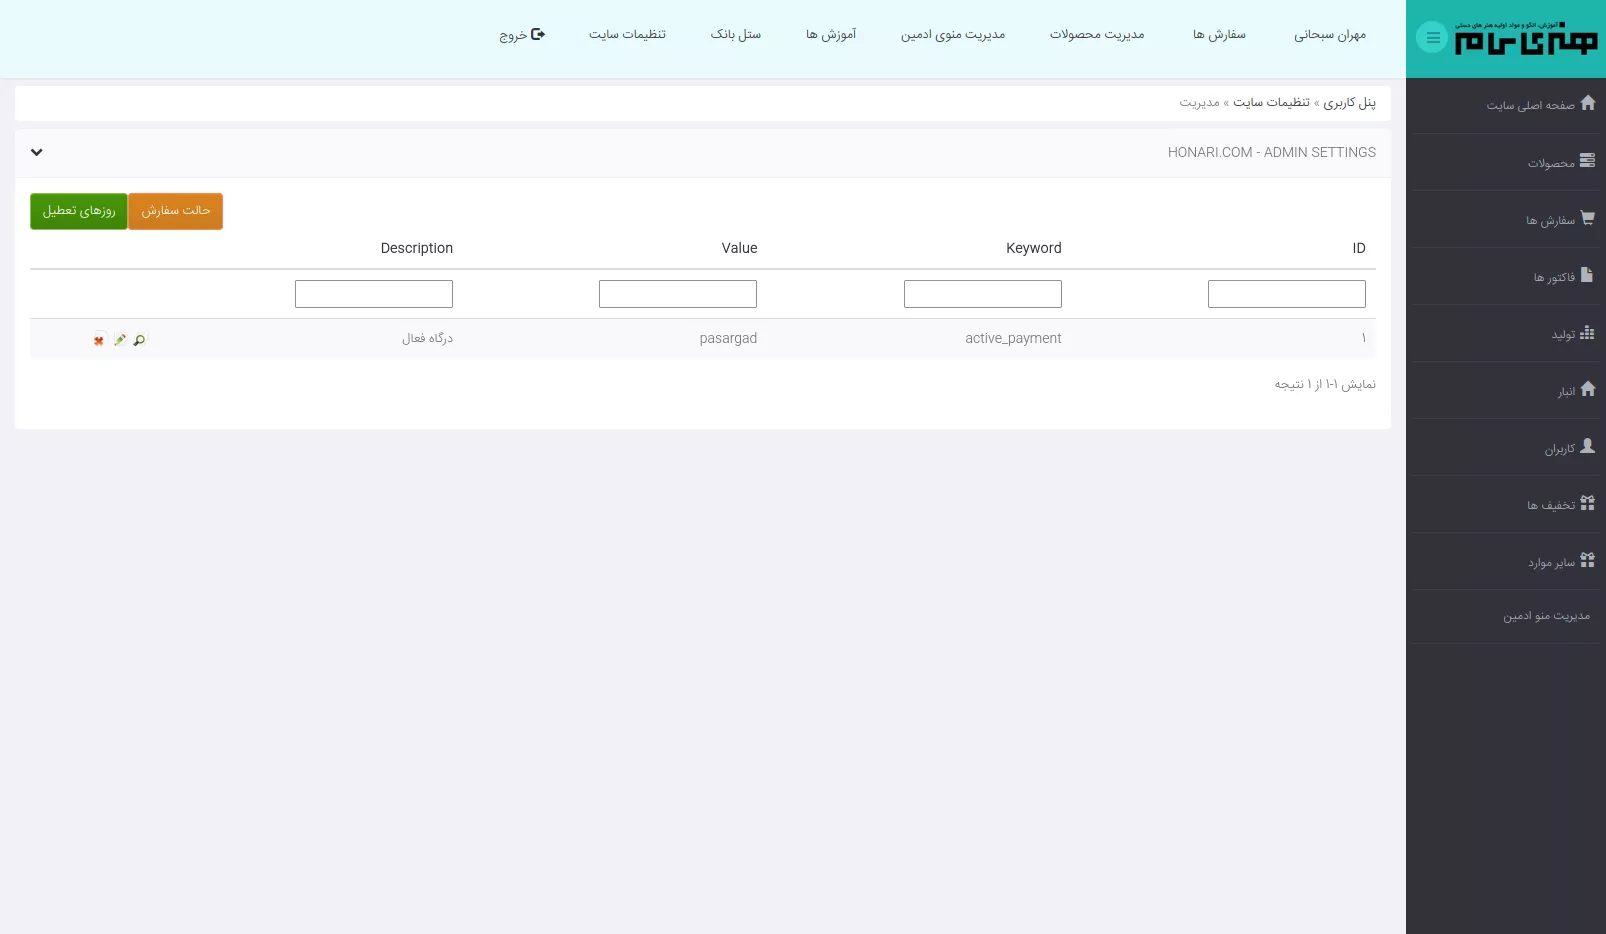Viewport: 1606px width, 934px height.
Task: View the active_payment row with magnifier icon
Action: coord(139,340)
